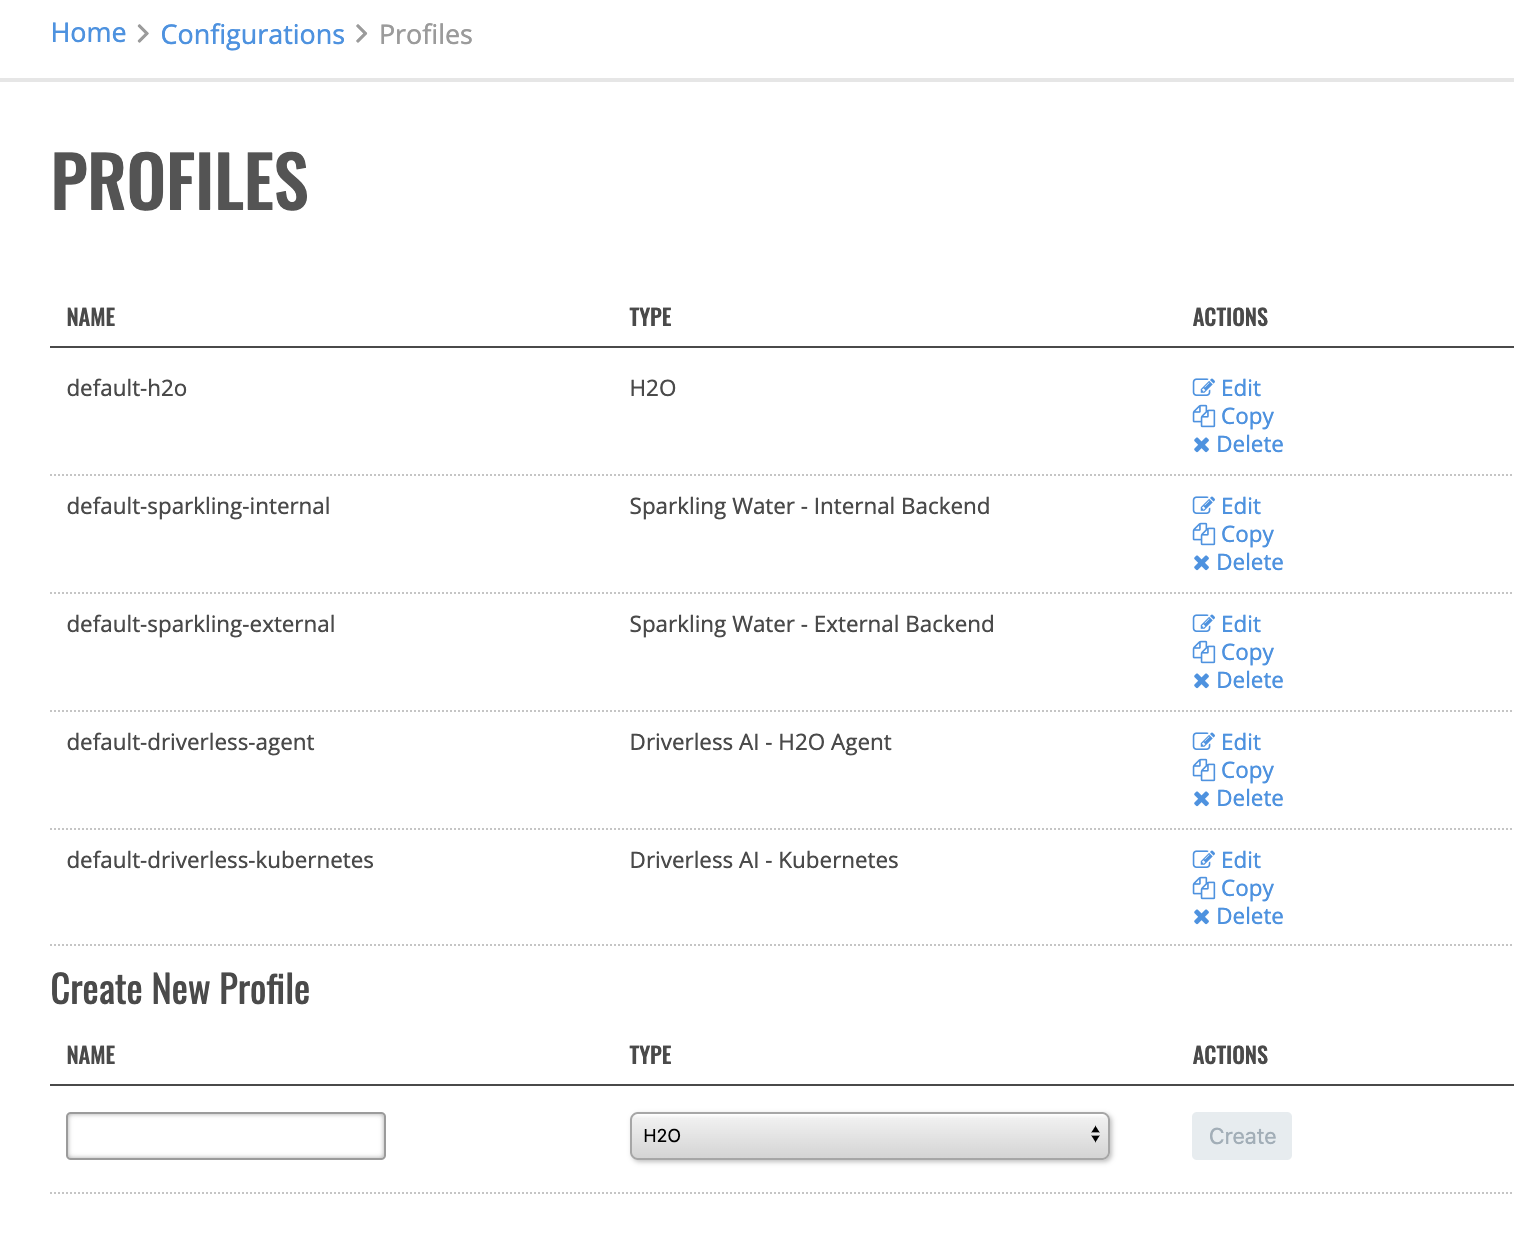Go to Home breadcrumb link
1514x1242 pixels.
coord(88,33)
